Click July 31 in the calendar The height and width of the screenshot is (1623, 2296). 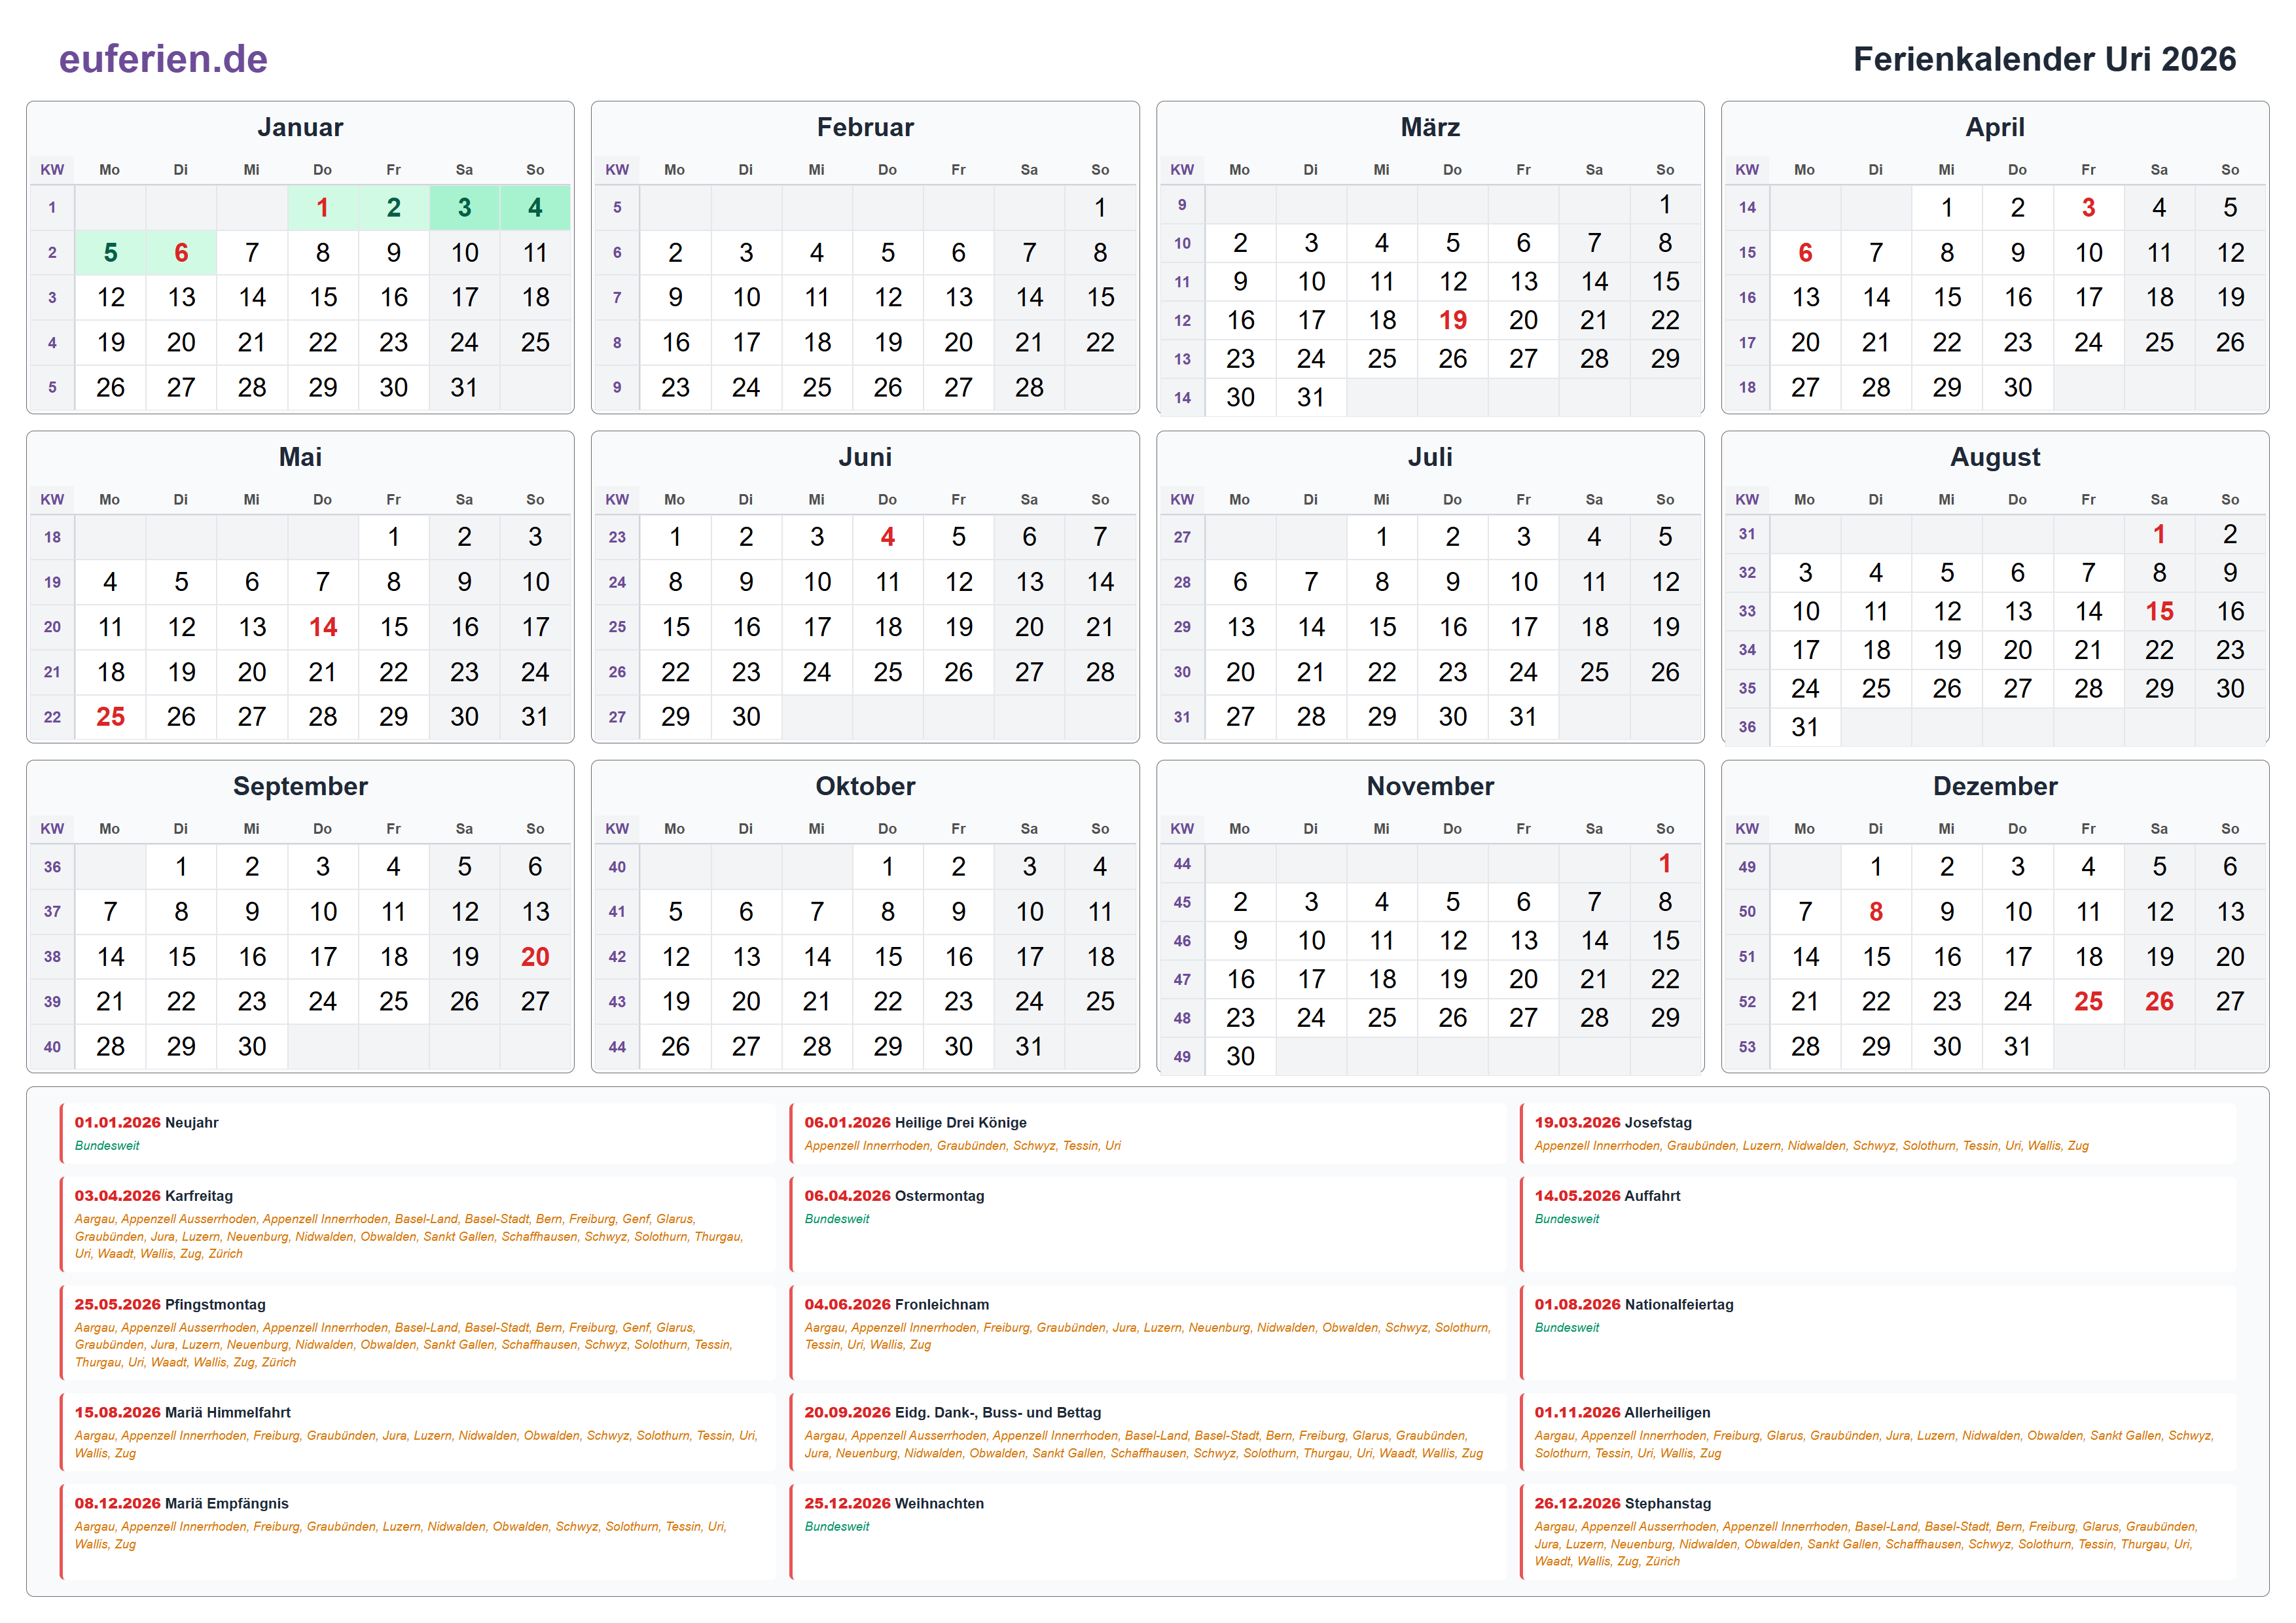pyautogui.click(x=1523, y=716)
